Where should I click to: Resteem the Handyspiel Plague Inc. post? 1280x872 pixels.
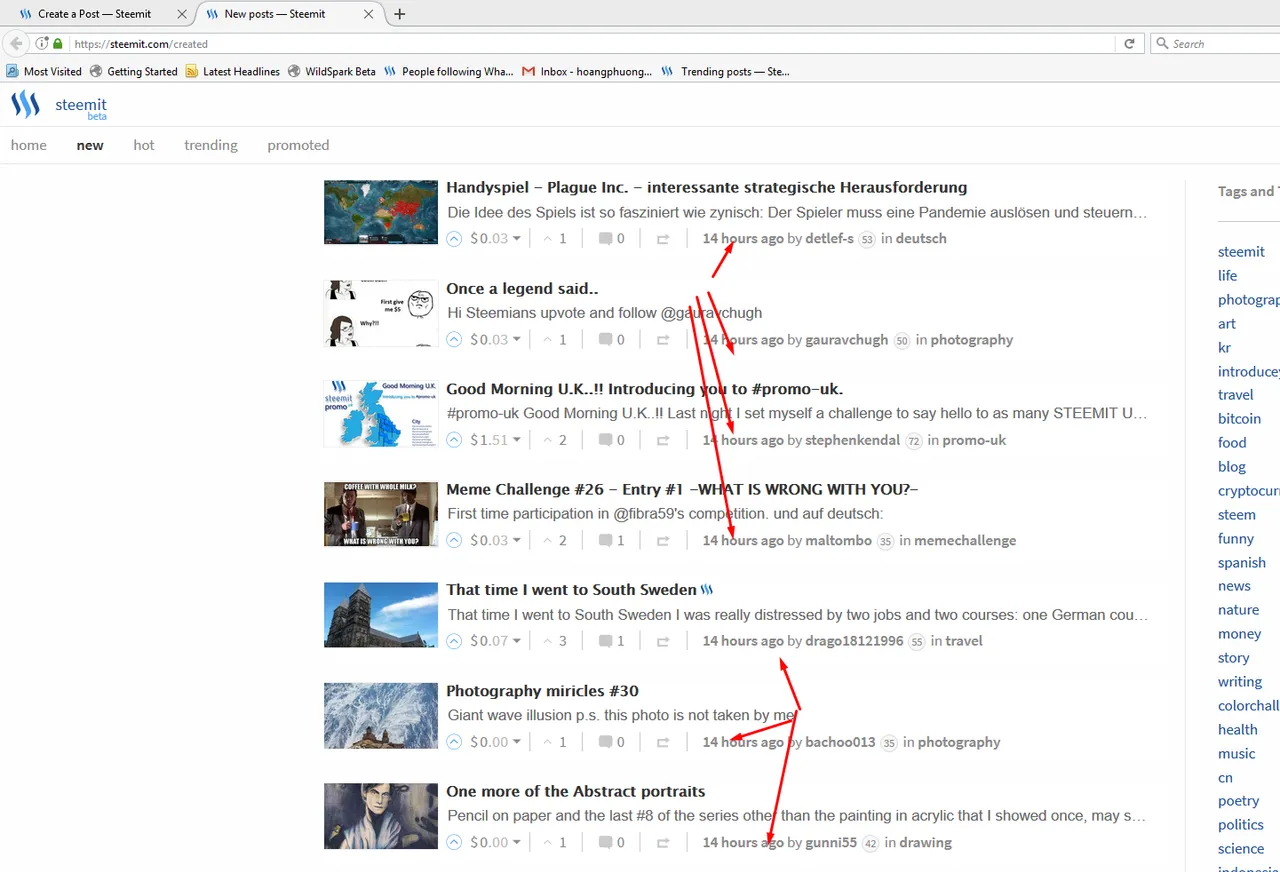[662, 239]
